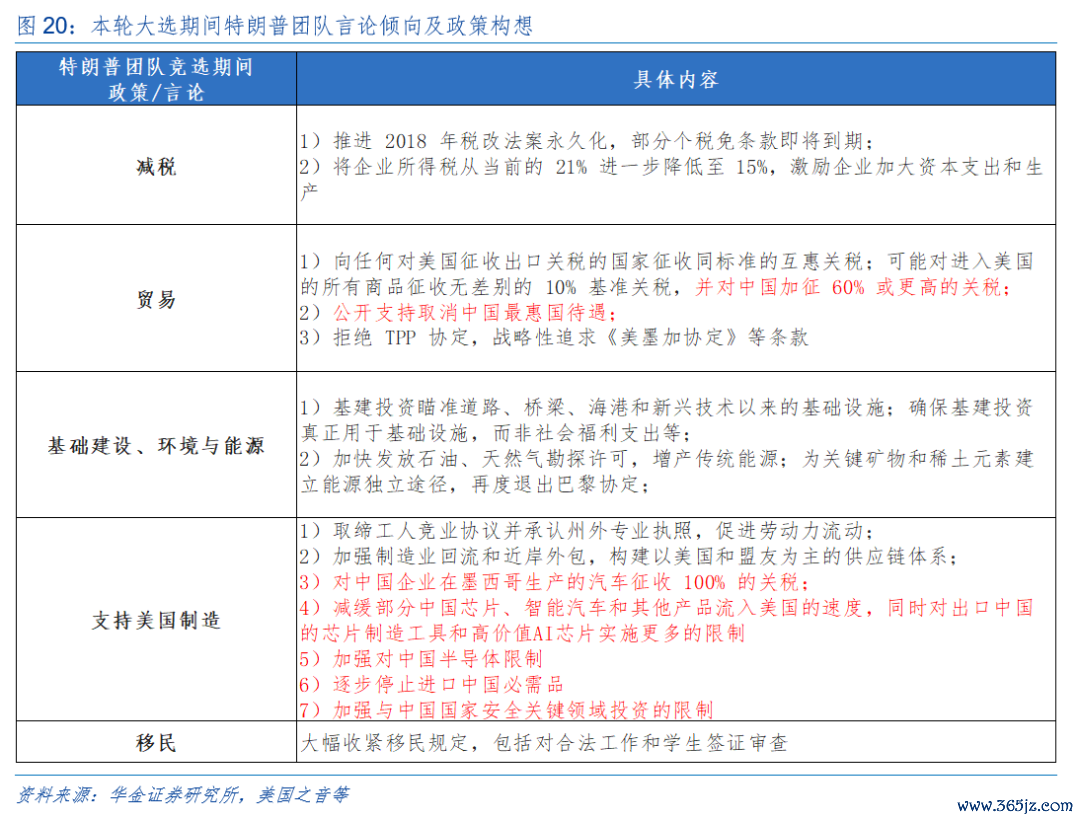Select the header cell '具体内容'
Screen dimensions: 1080x821
click(676, 79)
